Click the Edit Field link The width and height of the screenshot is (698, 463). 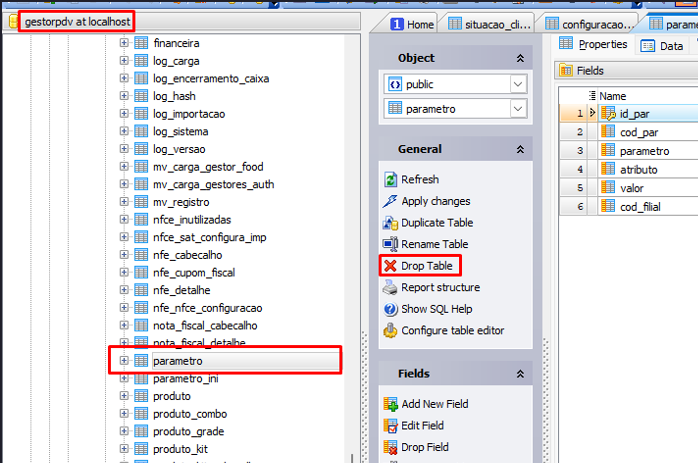[x=422, y=426]
